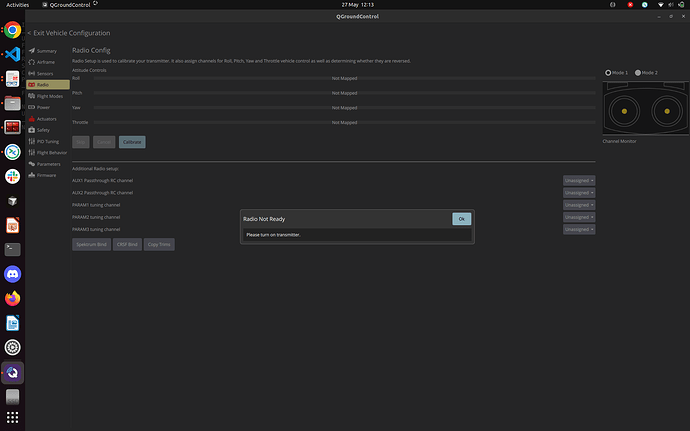The height and width of the screenshot is (431, 690).
Task: Open the Terminal from the dock
Action: coord(12,250)
